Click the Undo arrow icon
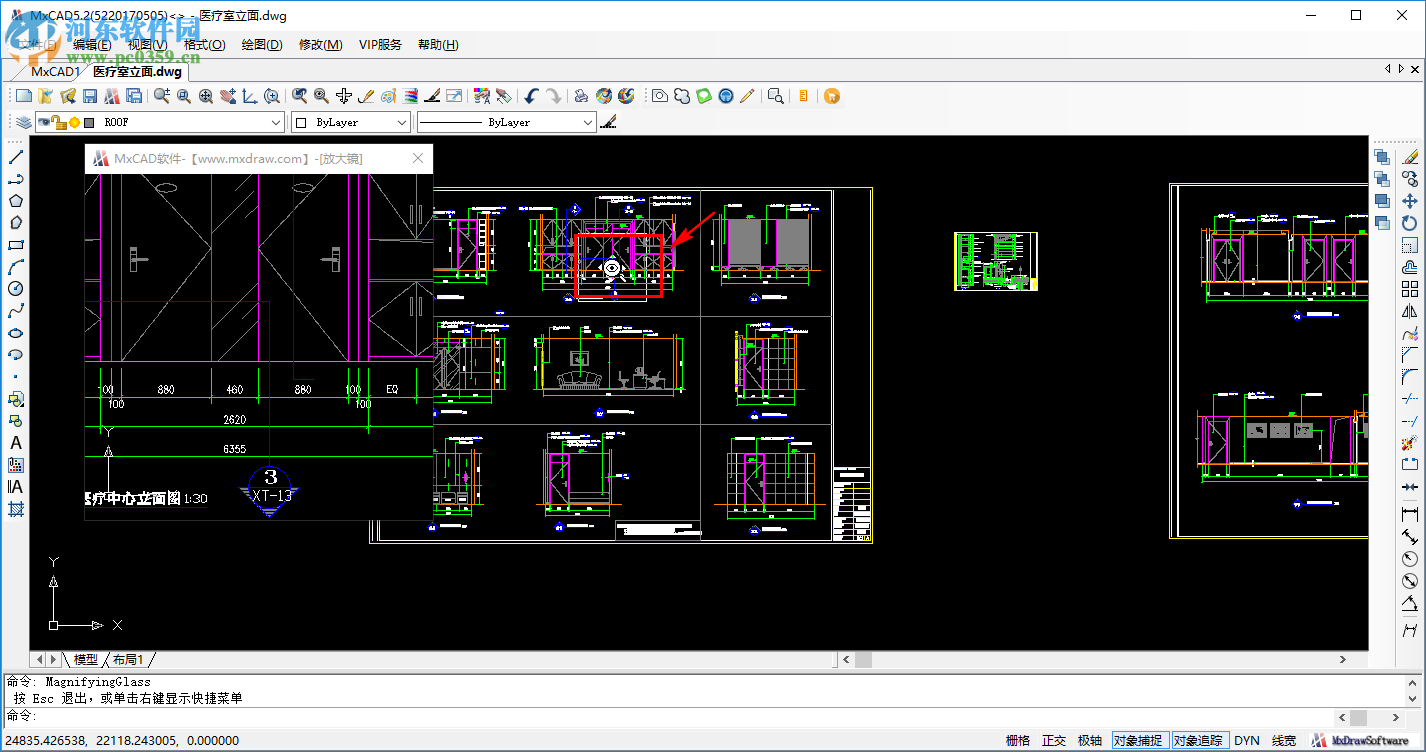This screenshot has height=752, width=1426. pos(531,96)
